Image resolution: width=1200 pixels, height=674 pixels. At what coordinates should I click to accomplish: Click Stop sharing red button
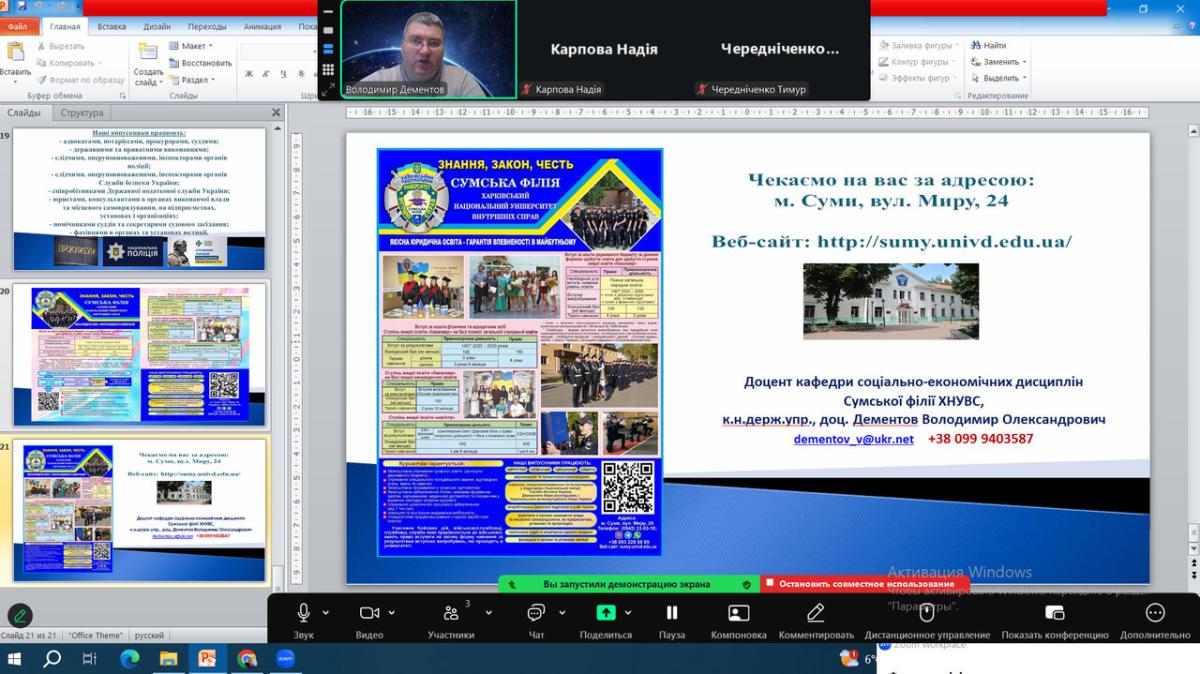[x=865, y=583]
